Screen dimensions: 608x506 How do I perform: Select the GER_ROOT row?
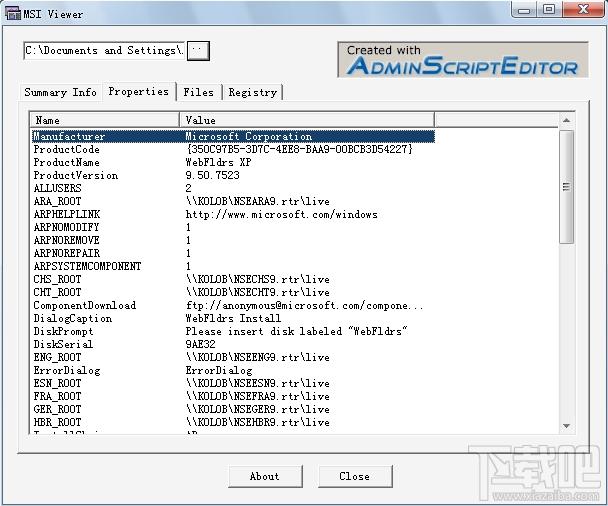click(233, 409)
